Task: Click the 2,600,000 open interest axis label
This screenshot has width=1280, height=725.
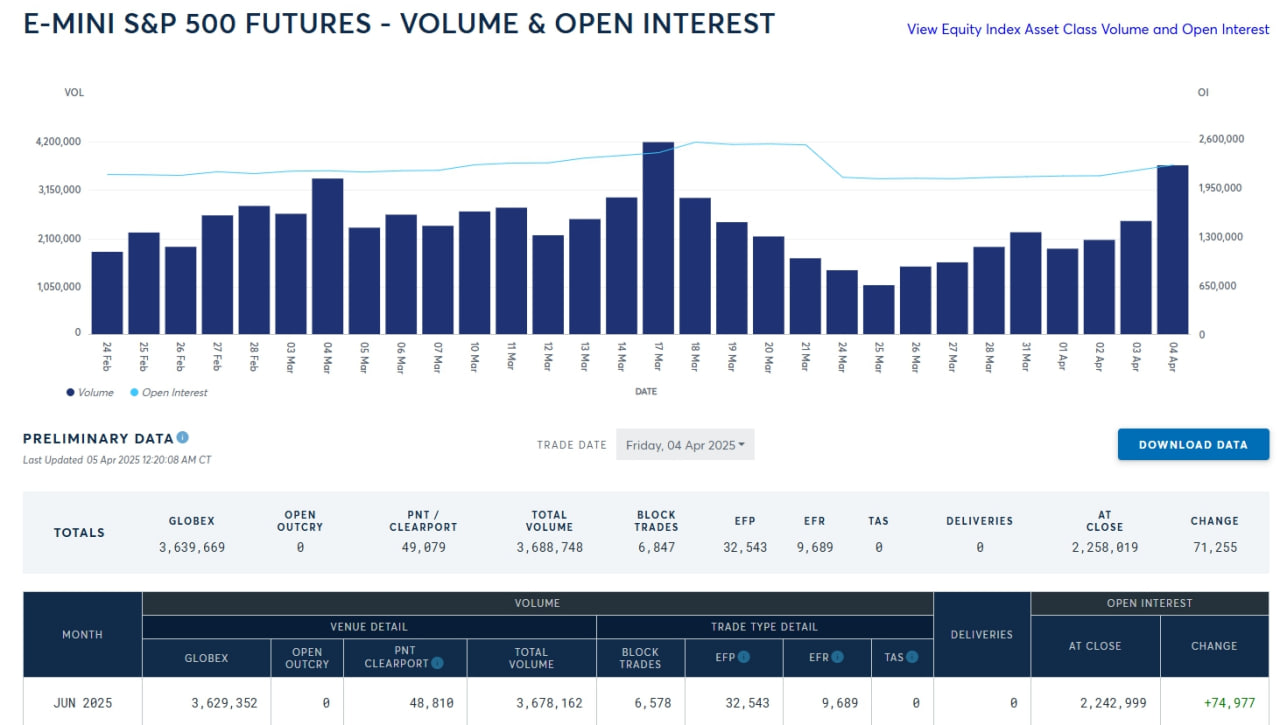Action: click(x=1221, y=139)
